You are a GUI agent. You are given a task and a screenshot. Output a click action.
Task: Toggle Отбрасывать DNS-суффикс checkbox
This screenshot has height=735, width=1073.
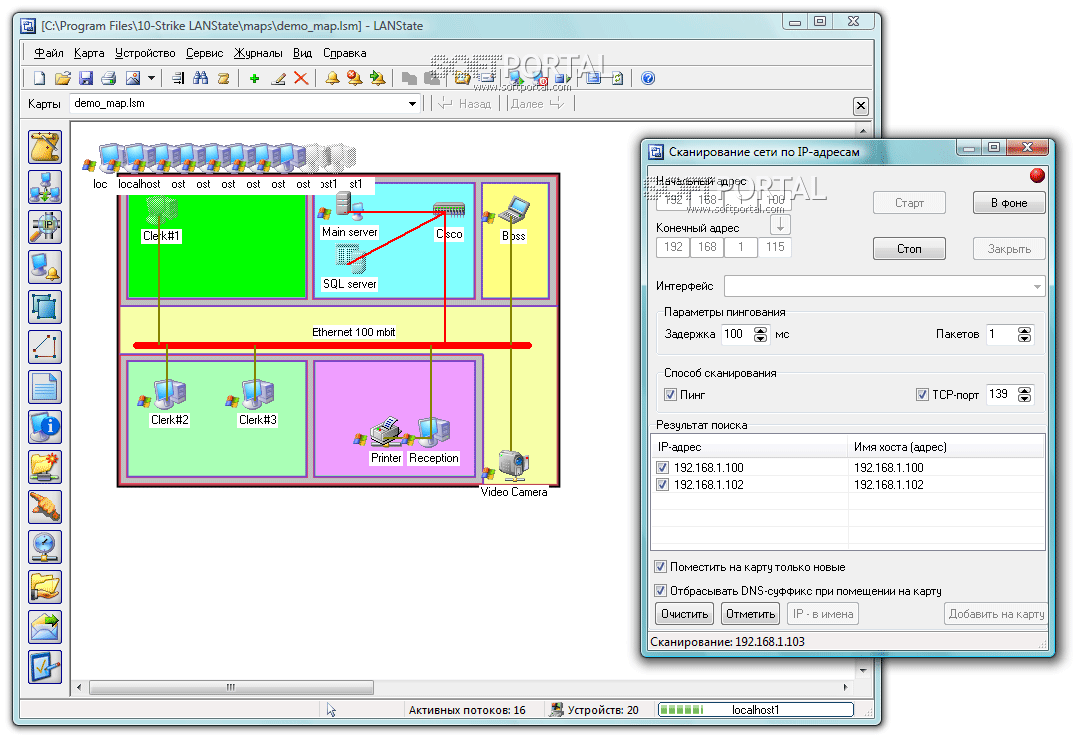pos(660,591)
